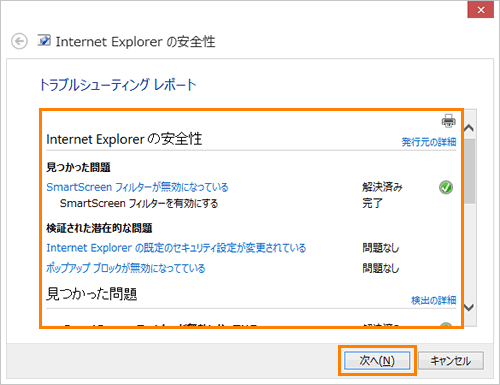Screen dimensions: 500x385
Task: Click the bold 見つかった問題 heading
Action: (x=78, y=167)
